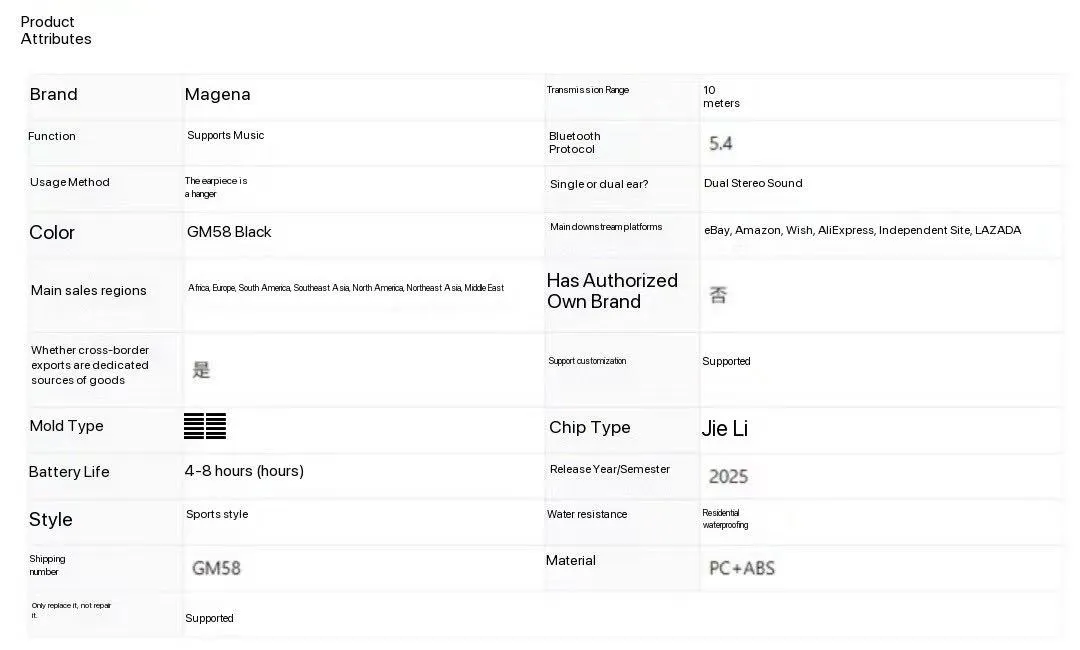The height and width of the screenshot is (650, 1080).
Task: Click the GM58 shipping number value
Action: [216, 568]
